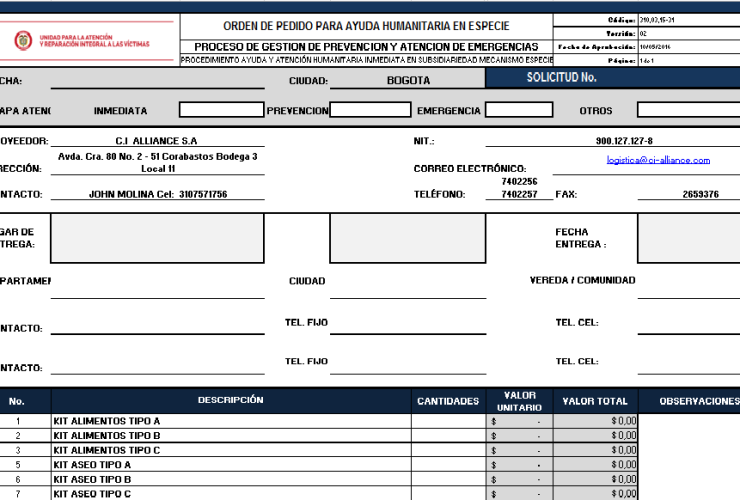Check the box next to PREVENCION

click(370, 110)
